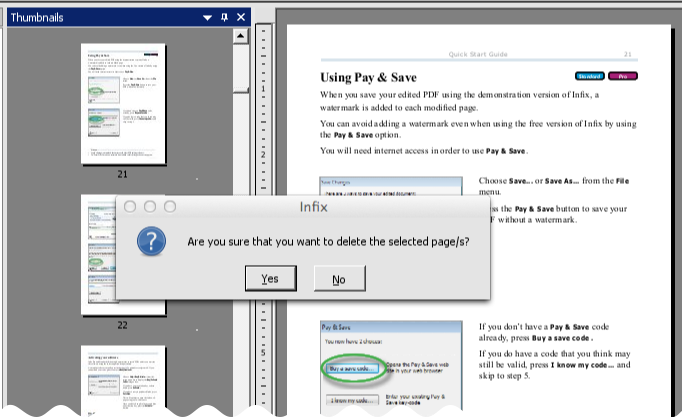Click the circled Buy a save code image

point(351,368)
